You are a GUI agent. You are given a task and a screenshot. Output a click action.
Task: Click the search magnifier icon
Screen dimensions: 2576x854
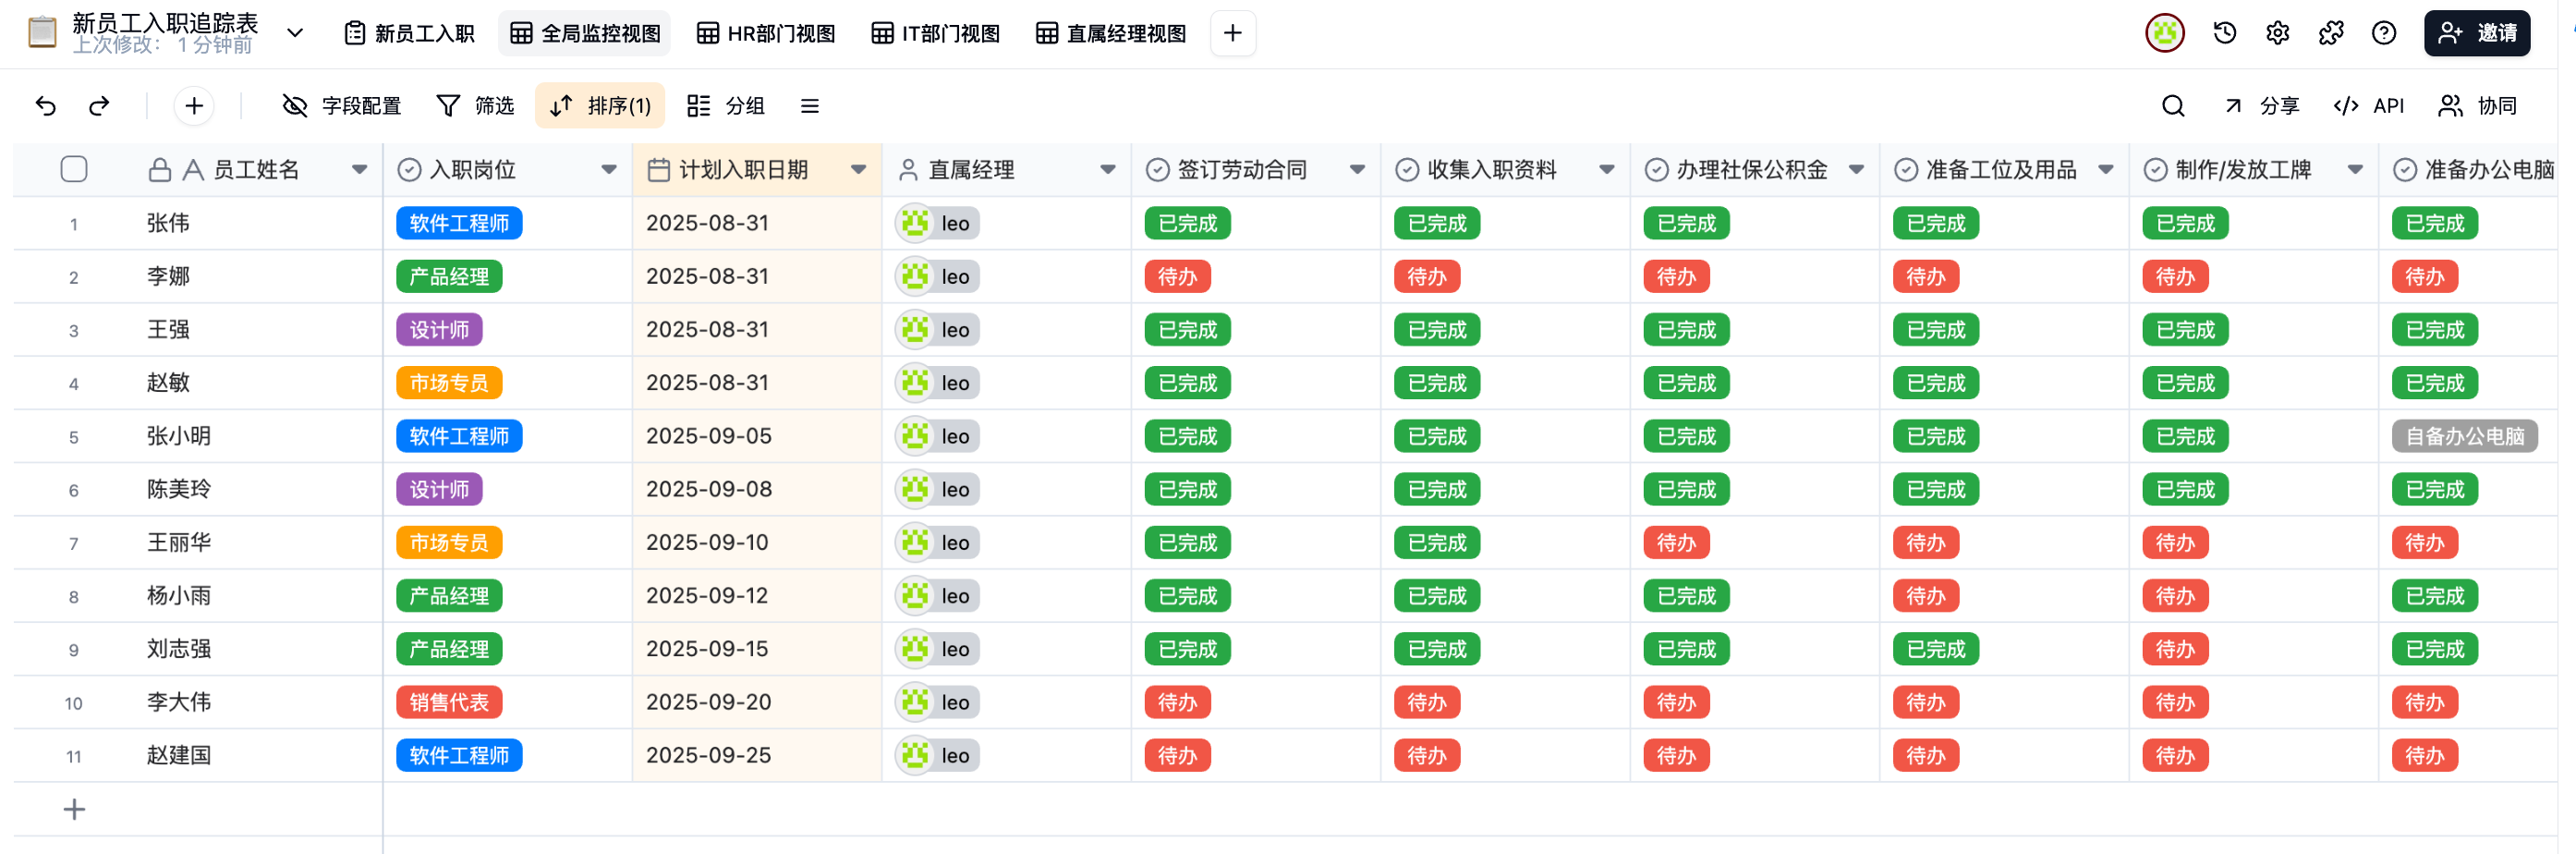click(x=2173, y=106)
